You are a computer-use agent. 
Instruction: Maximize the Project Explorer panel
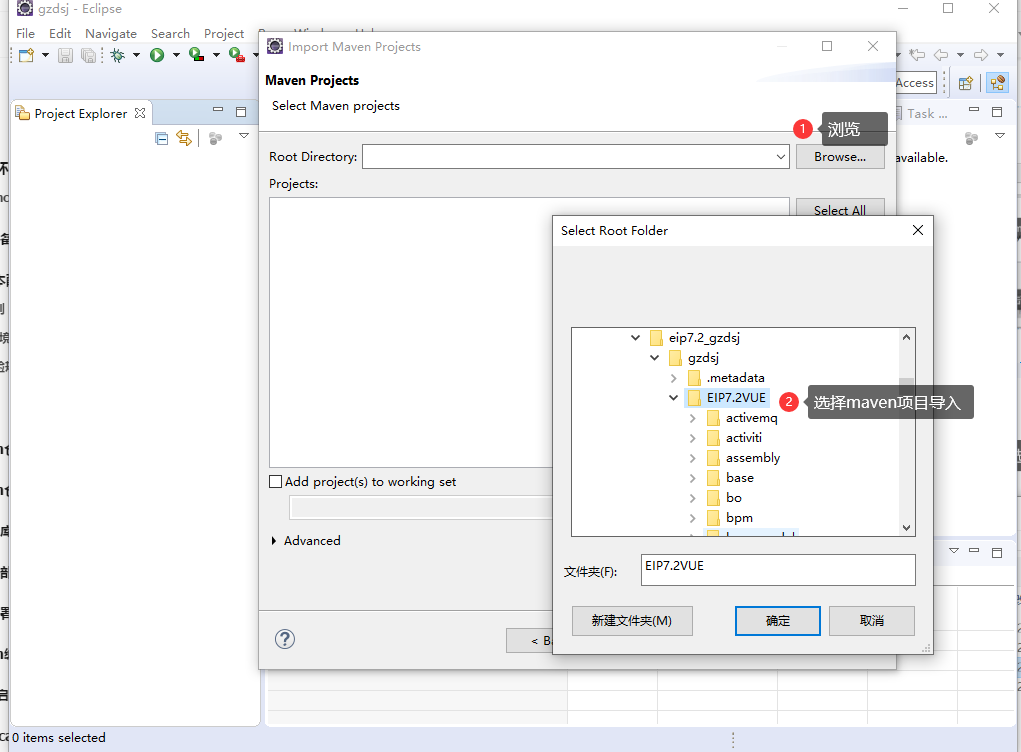tap(241, 111)
